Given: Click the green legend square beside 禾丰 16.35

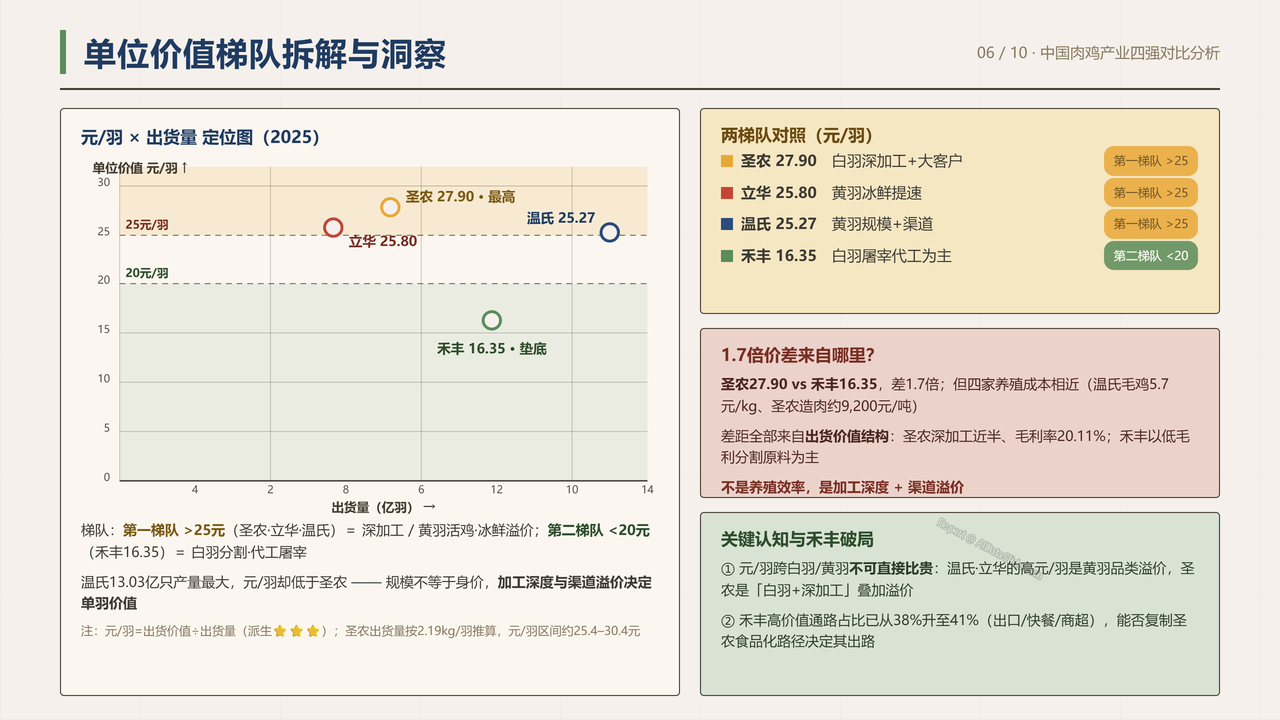Looking at the screenshot, I should point(727,256).
